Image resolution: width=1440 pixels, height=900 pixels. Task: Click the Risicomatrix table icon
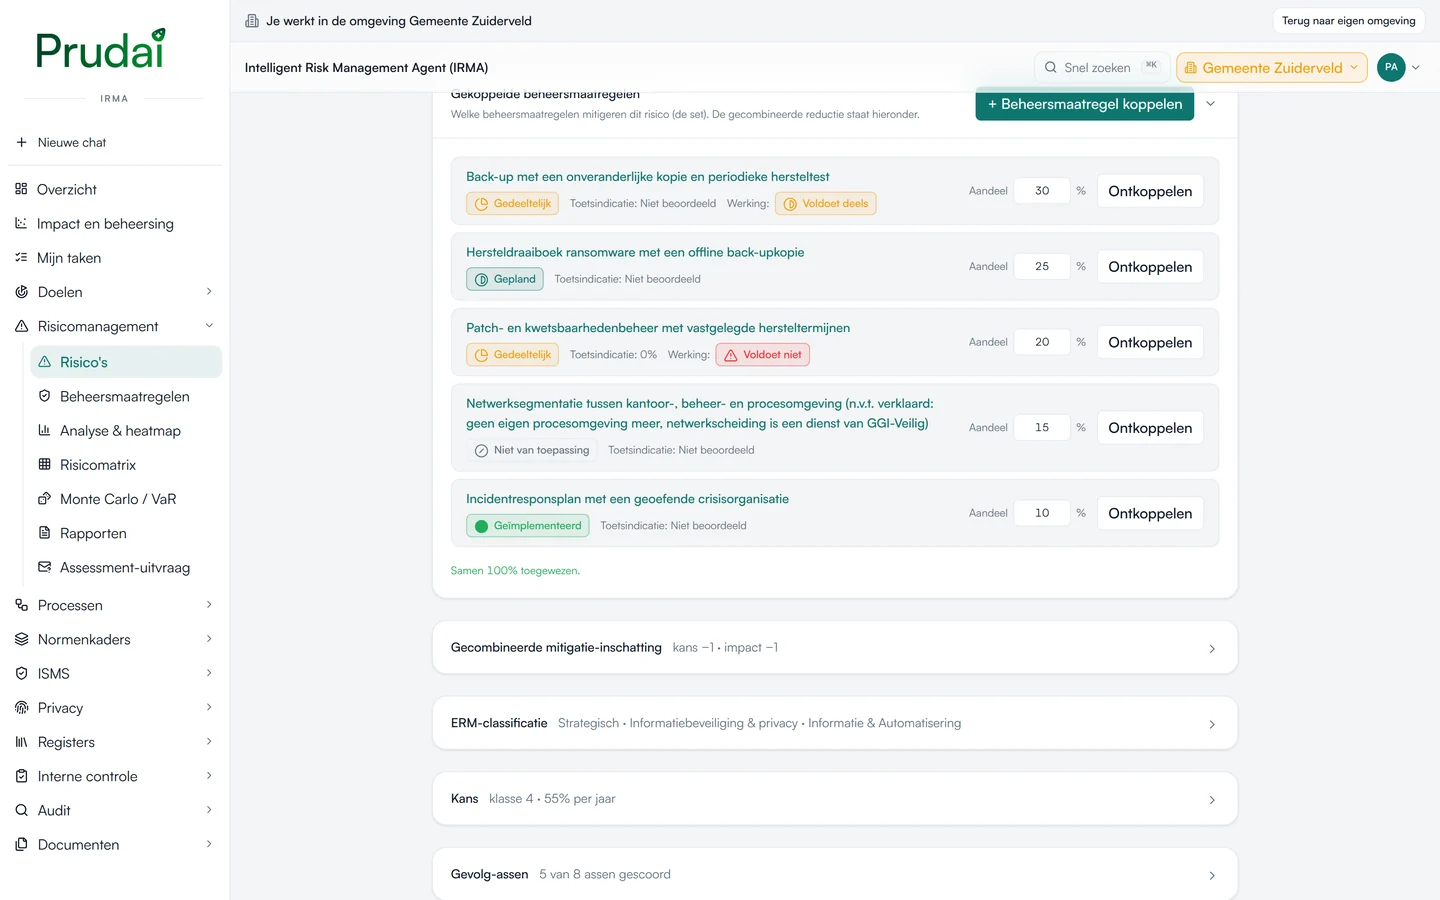44,464
